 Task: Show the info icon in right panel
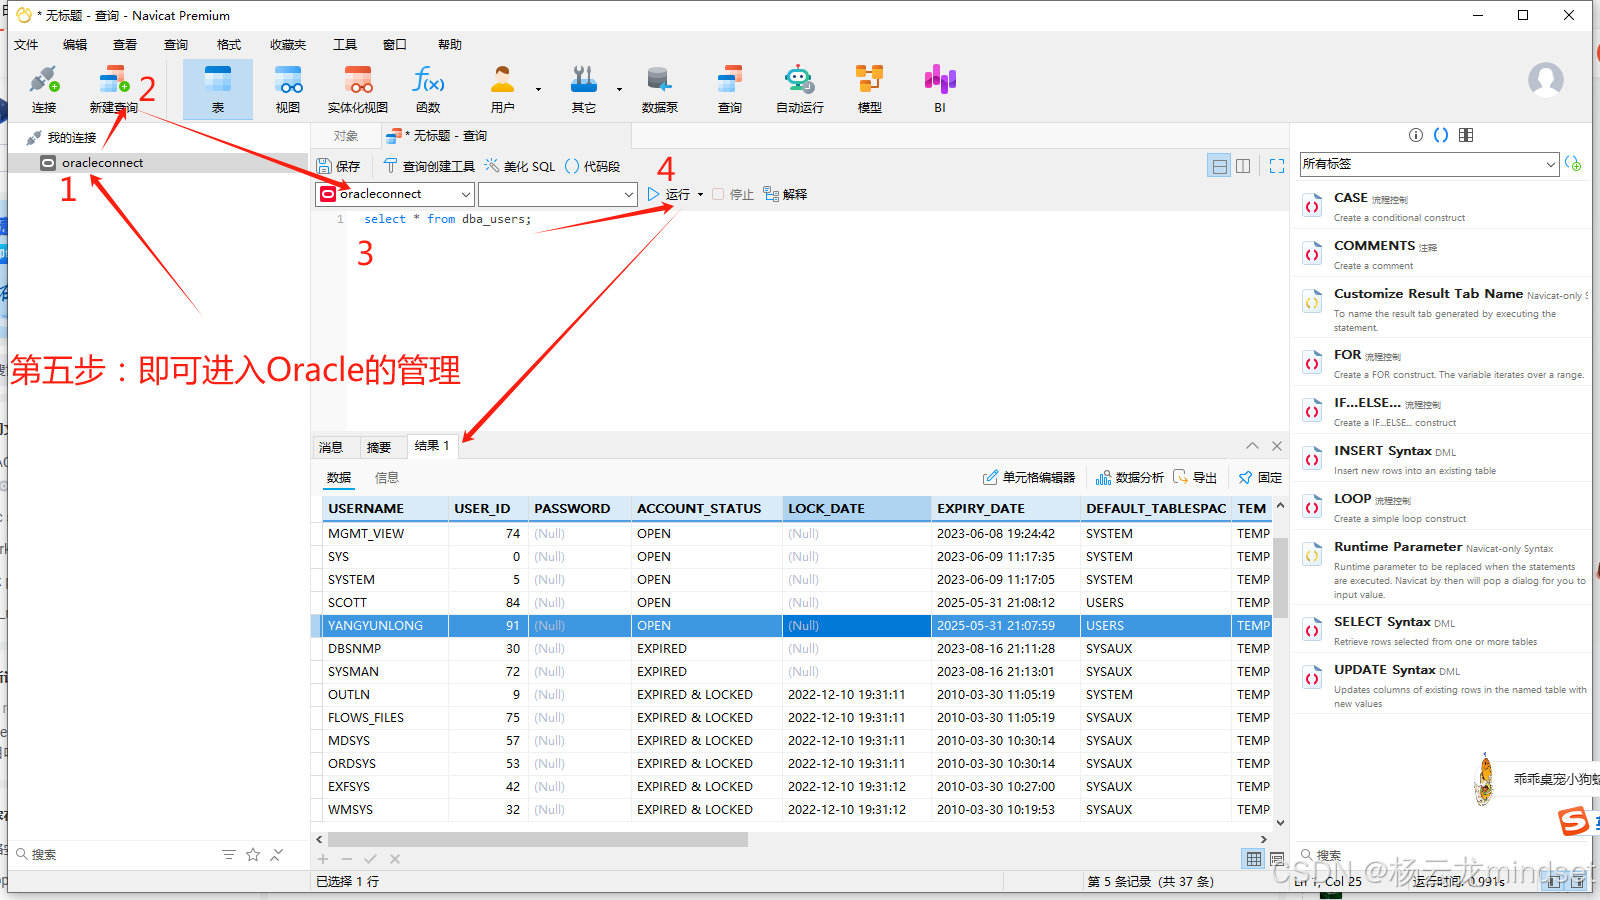click(1416, 135)
